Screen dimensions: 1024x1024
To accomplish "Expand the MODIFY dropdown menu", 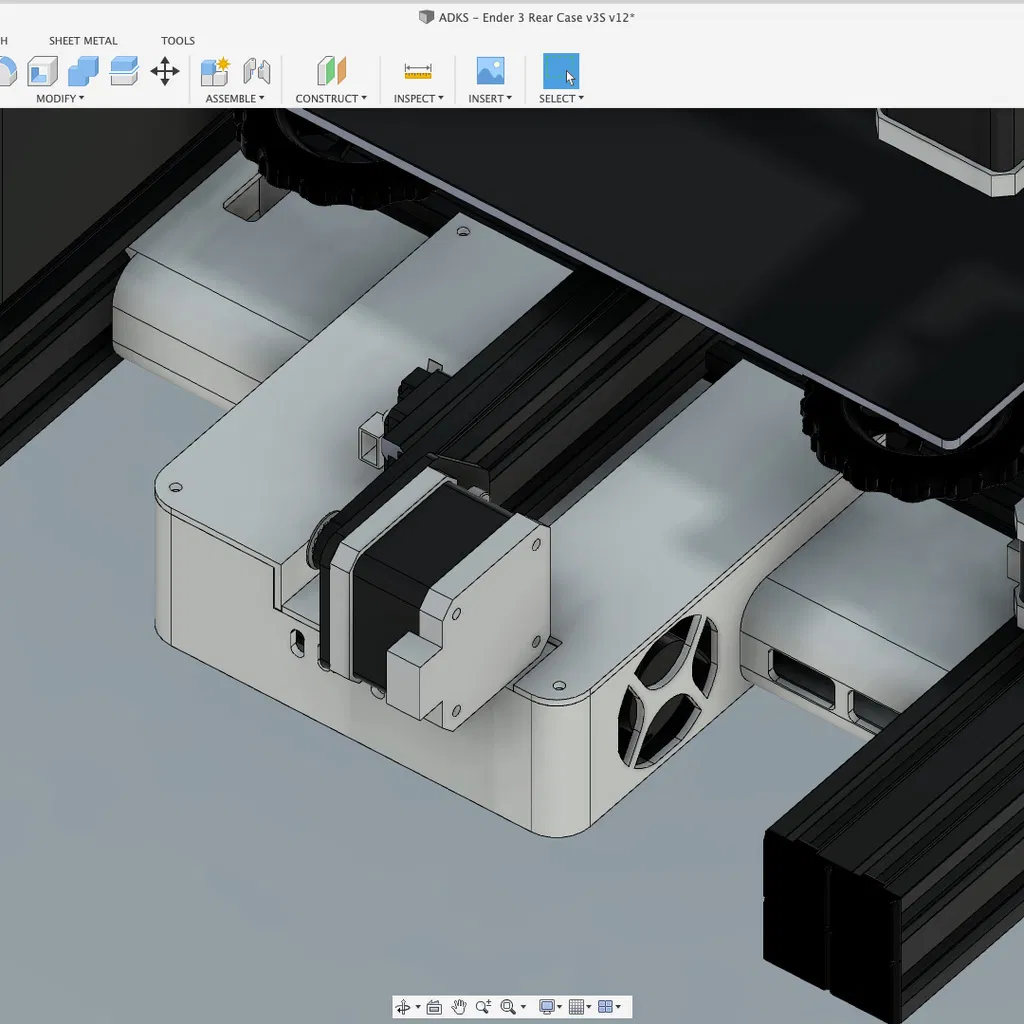I will pos(60,98).
